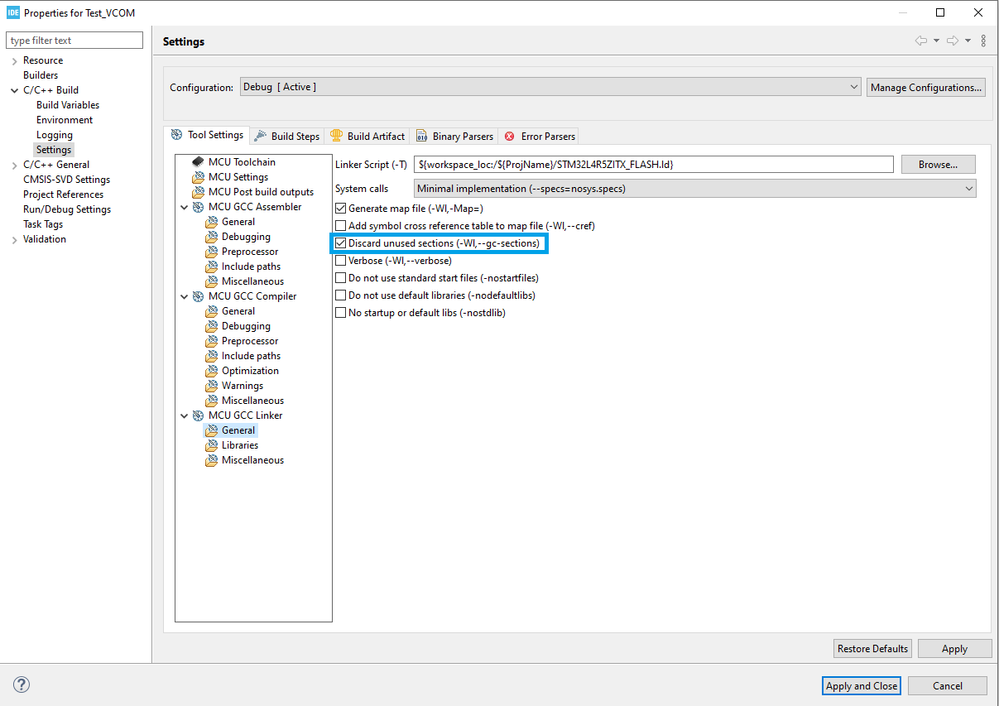Expand the C/C++ General tree node

coord(14,165)
